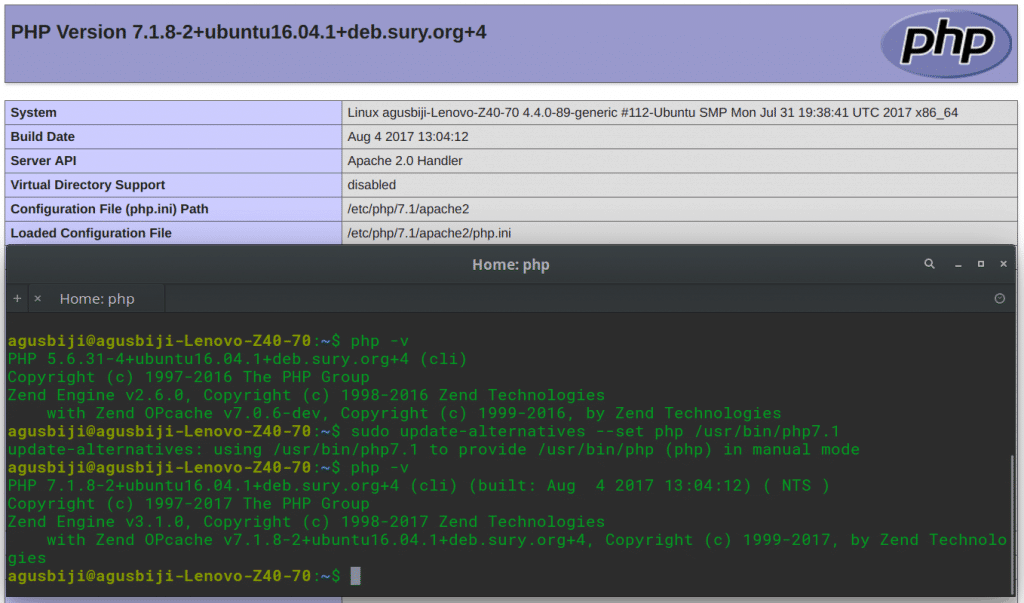This screenshot has height=603, width=1024.
Task: Open terminal search with the magnifier icon
Action: pos(929,264)
